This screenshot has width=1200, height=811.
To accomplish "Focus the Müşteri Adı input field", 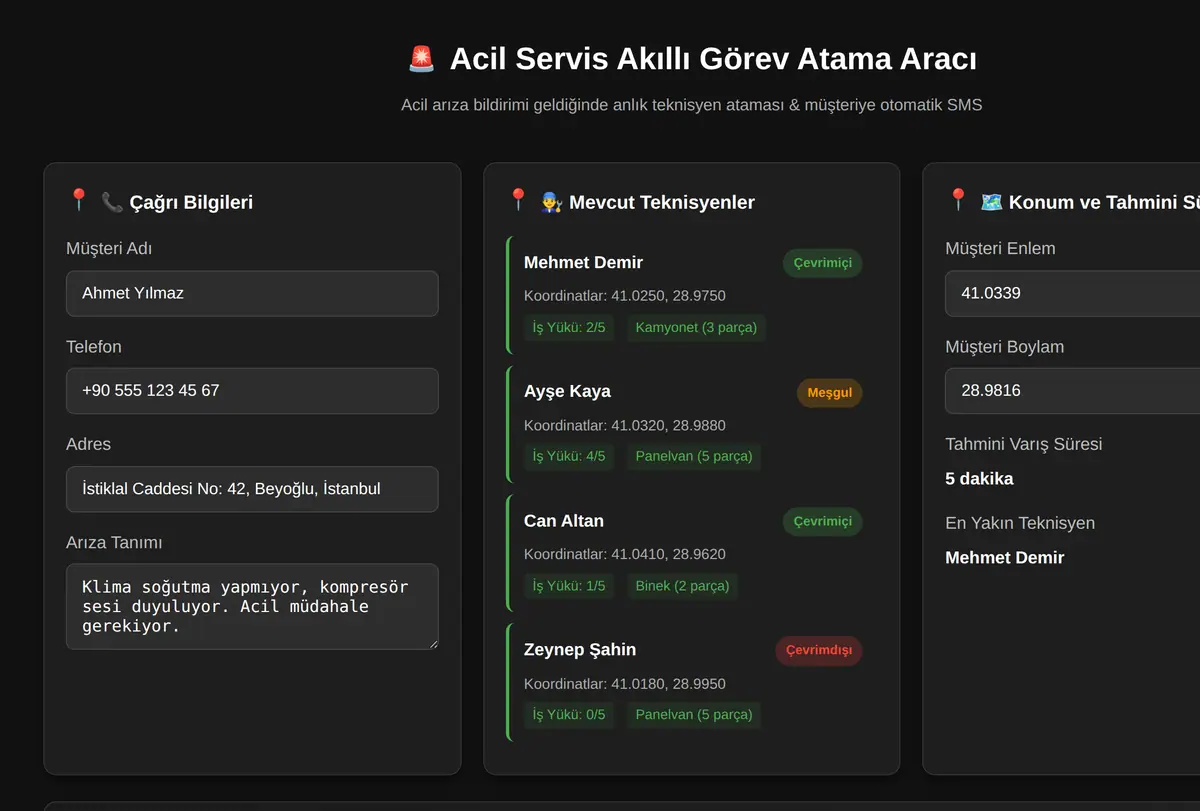I will click(x=252, y=293).
